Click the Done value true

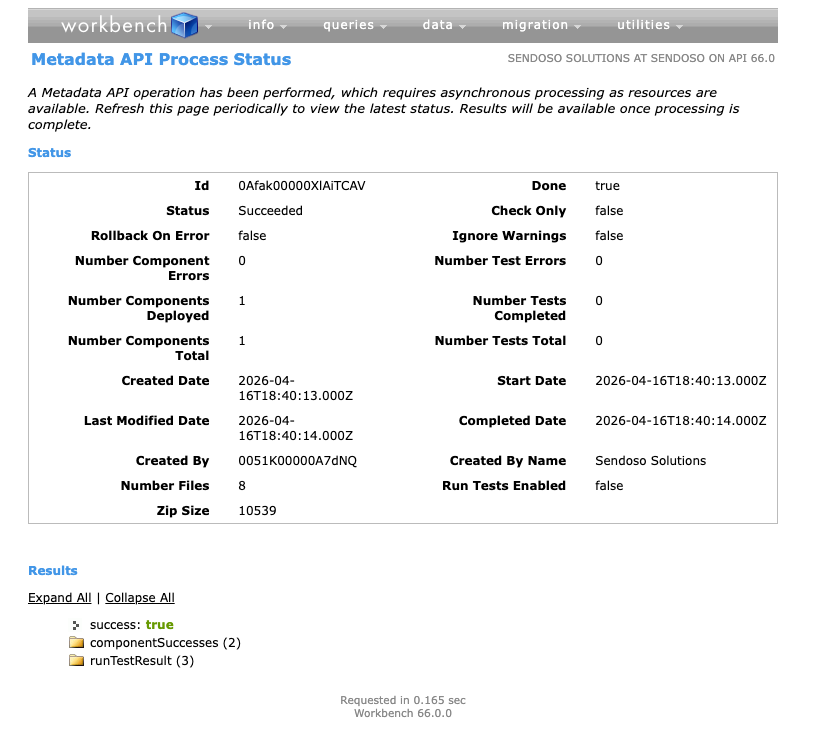(607, 186)
